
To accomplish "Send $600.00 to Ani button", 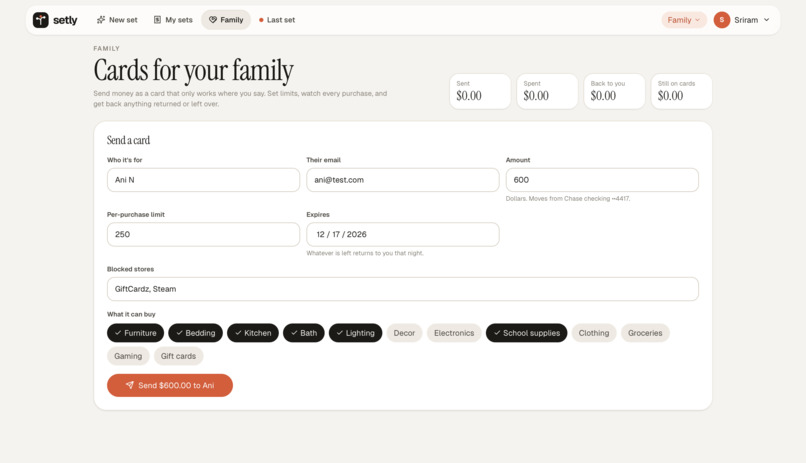I will click(170, 385).
